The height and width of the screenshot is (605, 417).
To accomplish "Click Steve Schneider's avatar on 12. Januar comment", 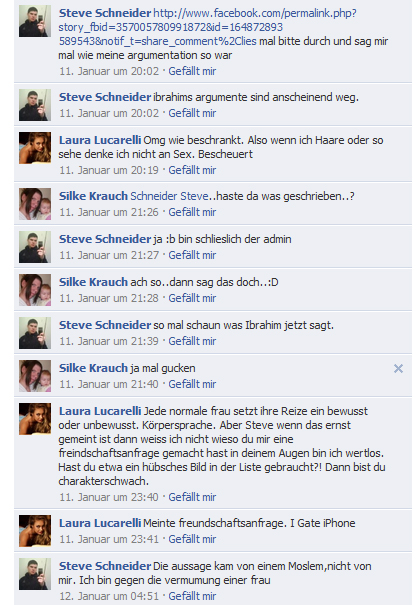I will pos(35,574).
